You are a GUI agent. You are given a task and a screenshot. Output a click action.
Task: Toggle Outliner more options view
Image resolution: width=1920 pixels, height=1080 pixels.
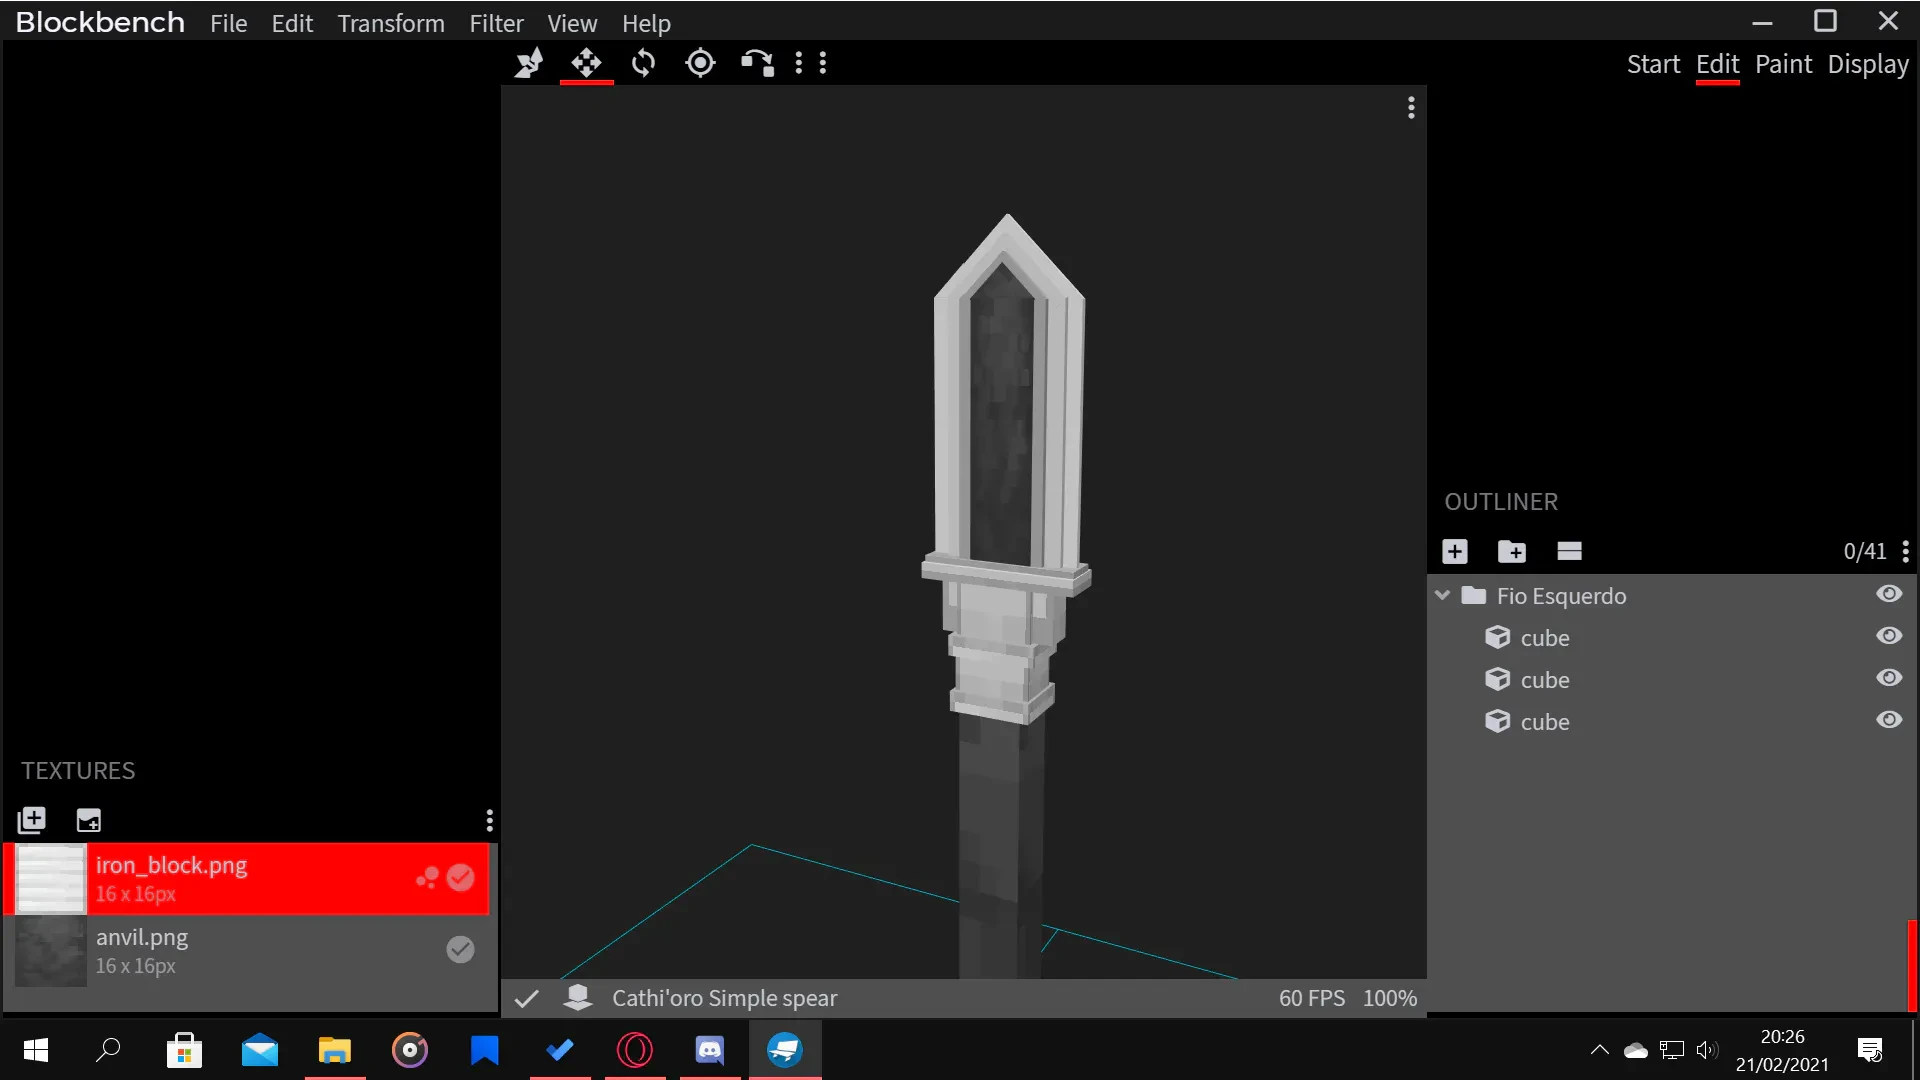coord(1569,551)
